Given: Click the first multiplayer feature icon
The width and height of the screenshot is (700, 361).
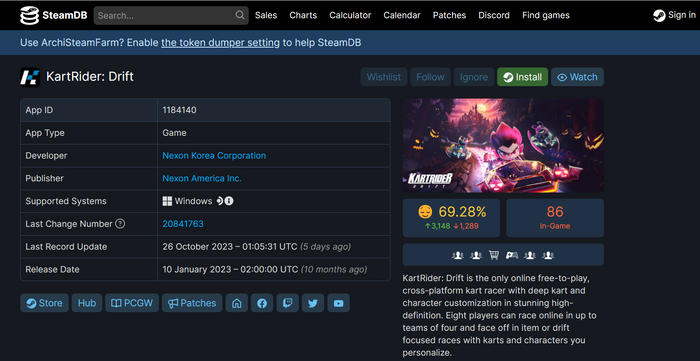Looking at the screenshot, I should click(x=458, y=255).
